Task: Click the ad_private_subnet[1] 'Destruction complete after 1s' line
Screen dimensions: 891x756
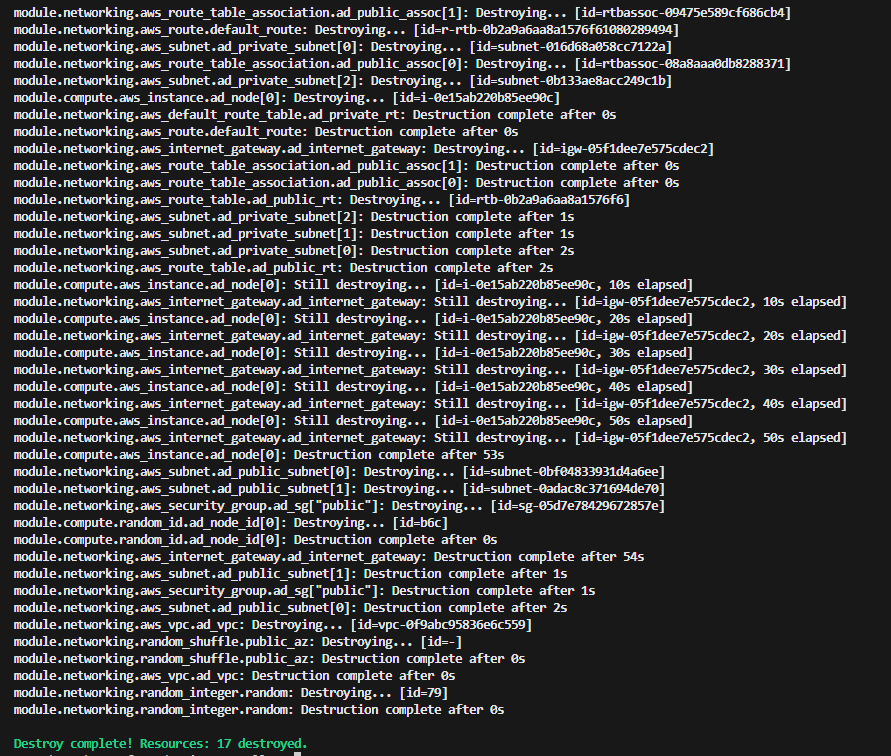Action: pos(294,234)
